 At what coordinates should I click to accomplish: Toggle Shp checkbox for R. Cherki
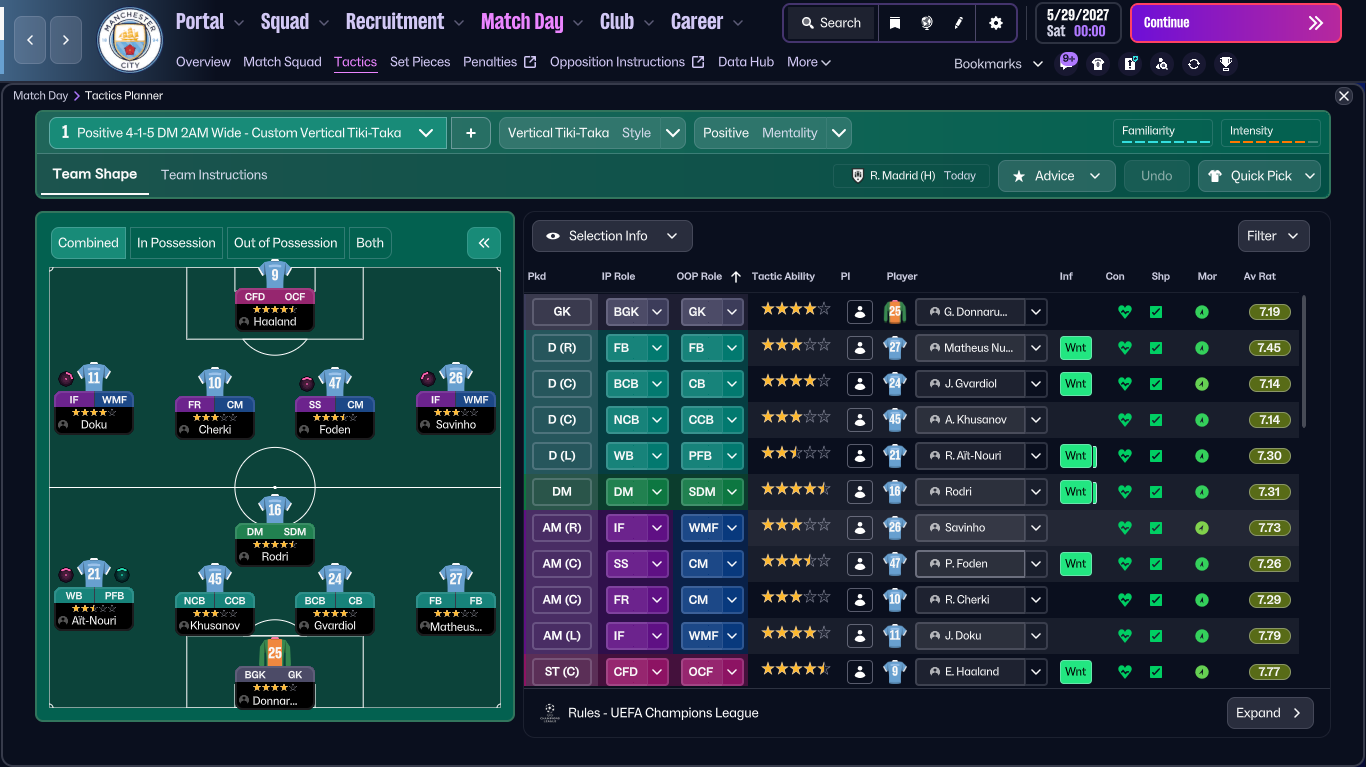pyautogui.click(x=1156, y=600)
